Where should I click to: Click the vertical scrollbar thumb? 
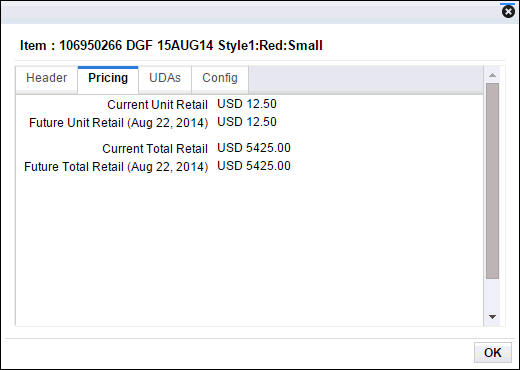(x=492, y=181)
